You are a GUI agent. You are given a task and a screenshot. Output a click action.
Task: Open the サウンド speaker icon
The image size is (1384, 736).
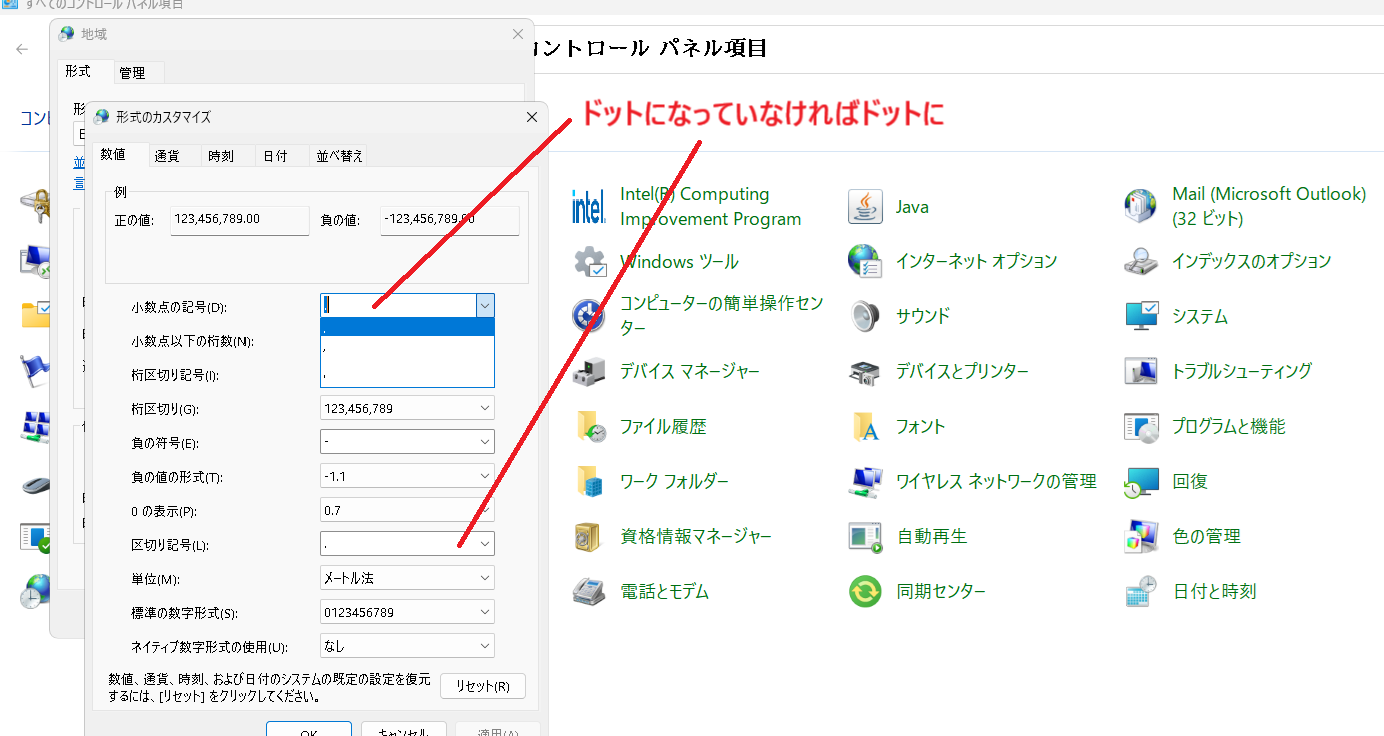(864, 316)
